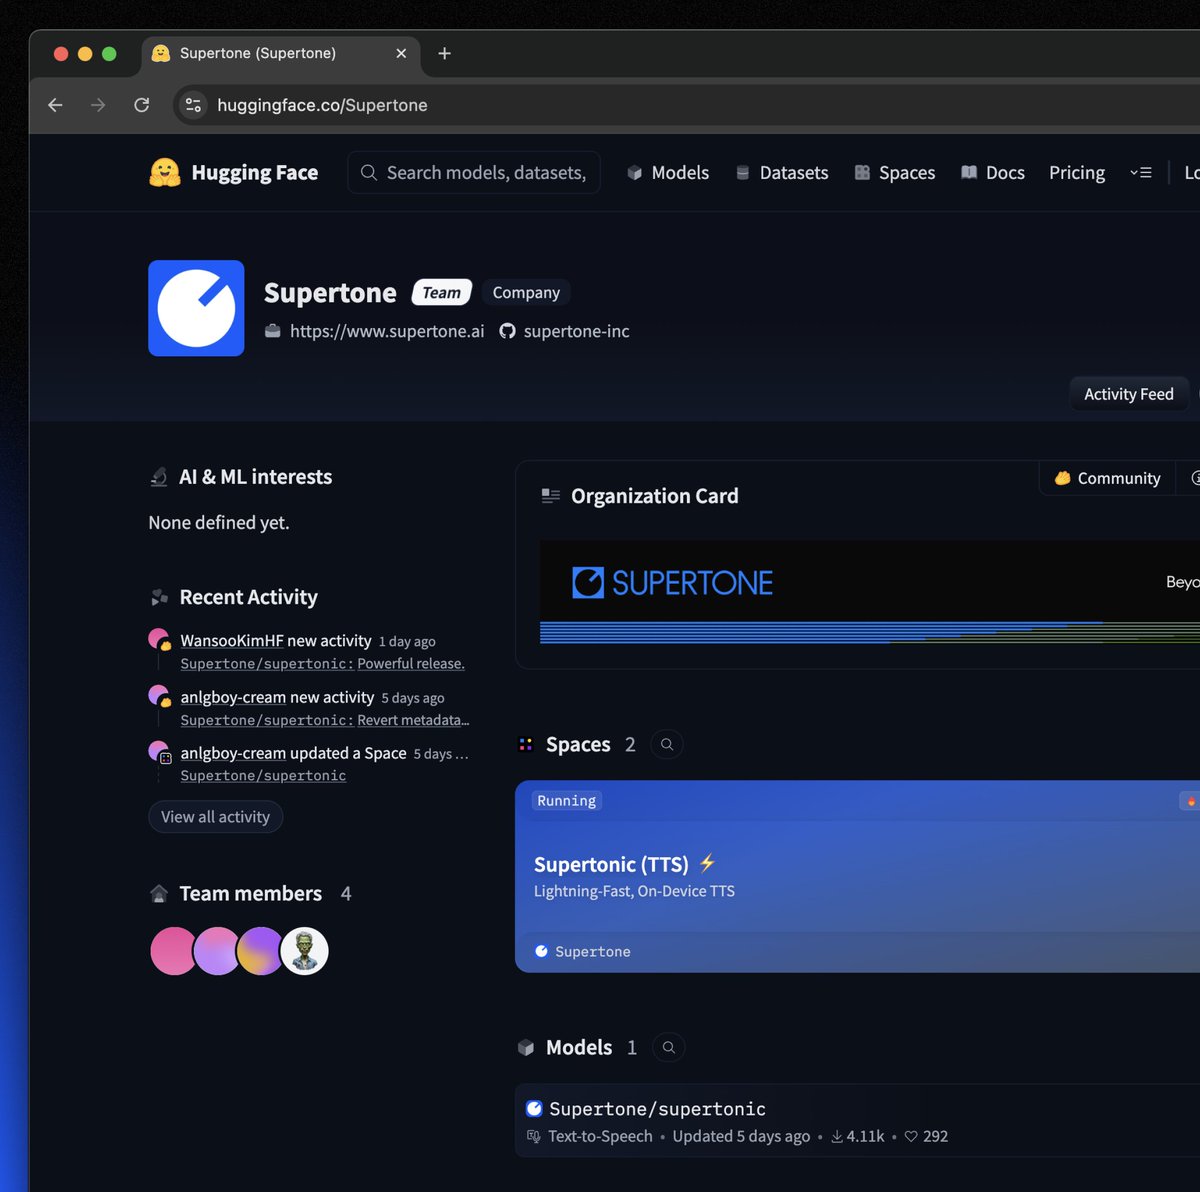
Task: Open the Datasets nav item
Action: tap(782, 173)
